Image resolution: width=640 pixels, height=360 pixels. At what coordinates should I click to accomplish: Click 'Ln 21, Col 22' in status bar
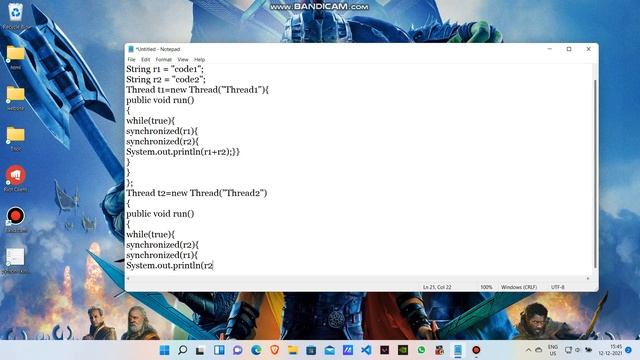(x=437, y=287)
